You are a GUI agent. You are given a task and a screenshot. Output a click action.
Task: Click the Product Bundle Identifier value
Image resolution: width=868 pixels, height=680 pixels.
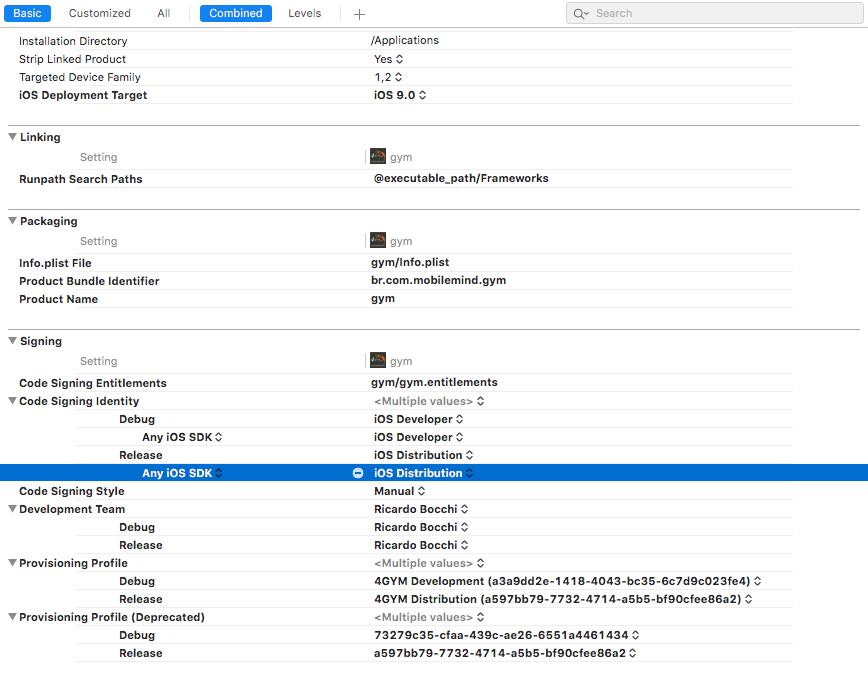(438, 281)
